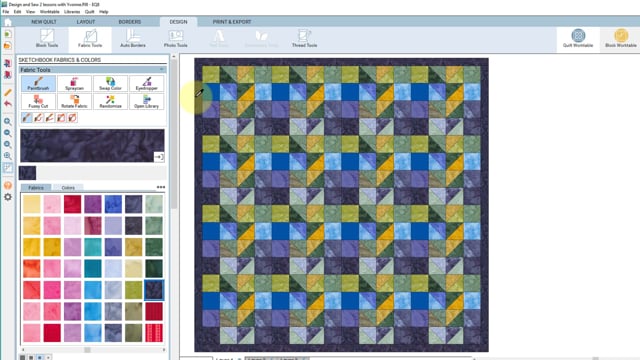640x360 pixels.
Task: Create a new project from the sidebar
Action: pyautogui.click(x=8, y=34)
